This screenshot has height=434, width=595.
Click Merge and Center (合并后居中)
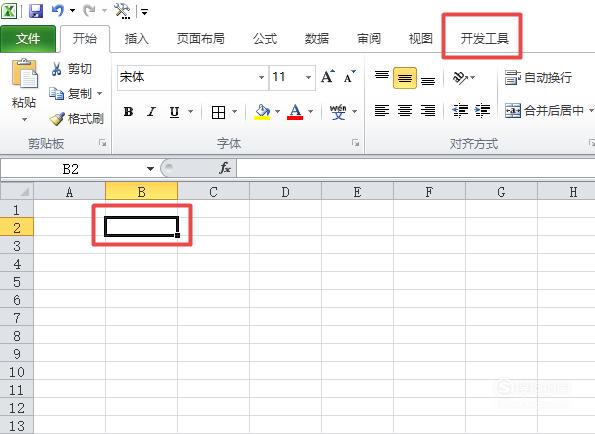[544, 111]
